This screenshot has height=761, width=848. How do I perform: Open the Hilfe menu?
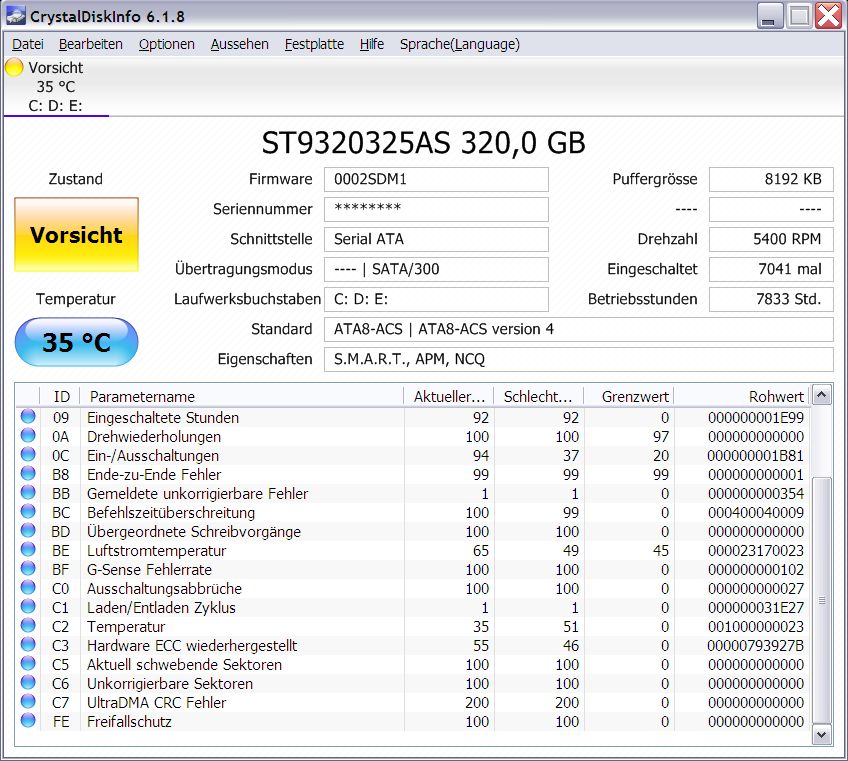click(372, 44)
